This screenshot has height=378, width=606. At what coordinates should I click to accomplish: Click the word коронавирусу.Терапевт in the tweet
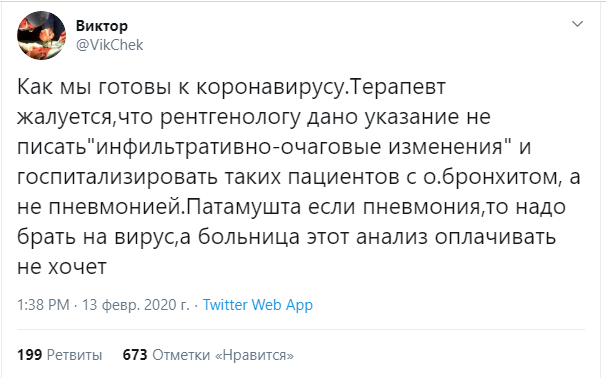(321, 88)
